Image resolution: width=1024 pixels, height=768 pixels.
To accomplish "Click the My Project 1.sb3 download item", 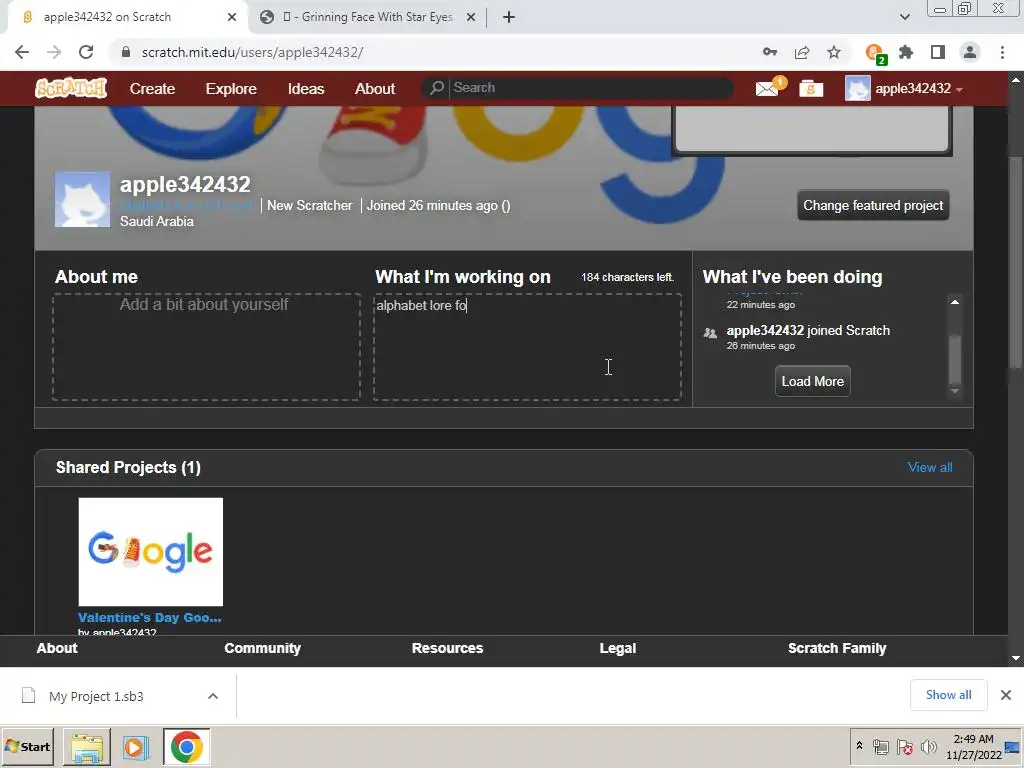I will pos(96,696).
